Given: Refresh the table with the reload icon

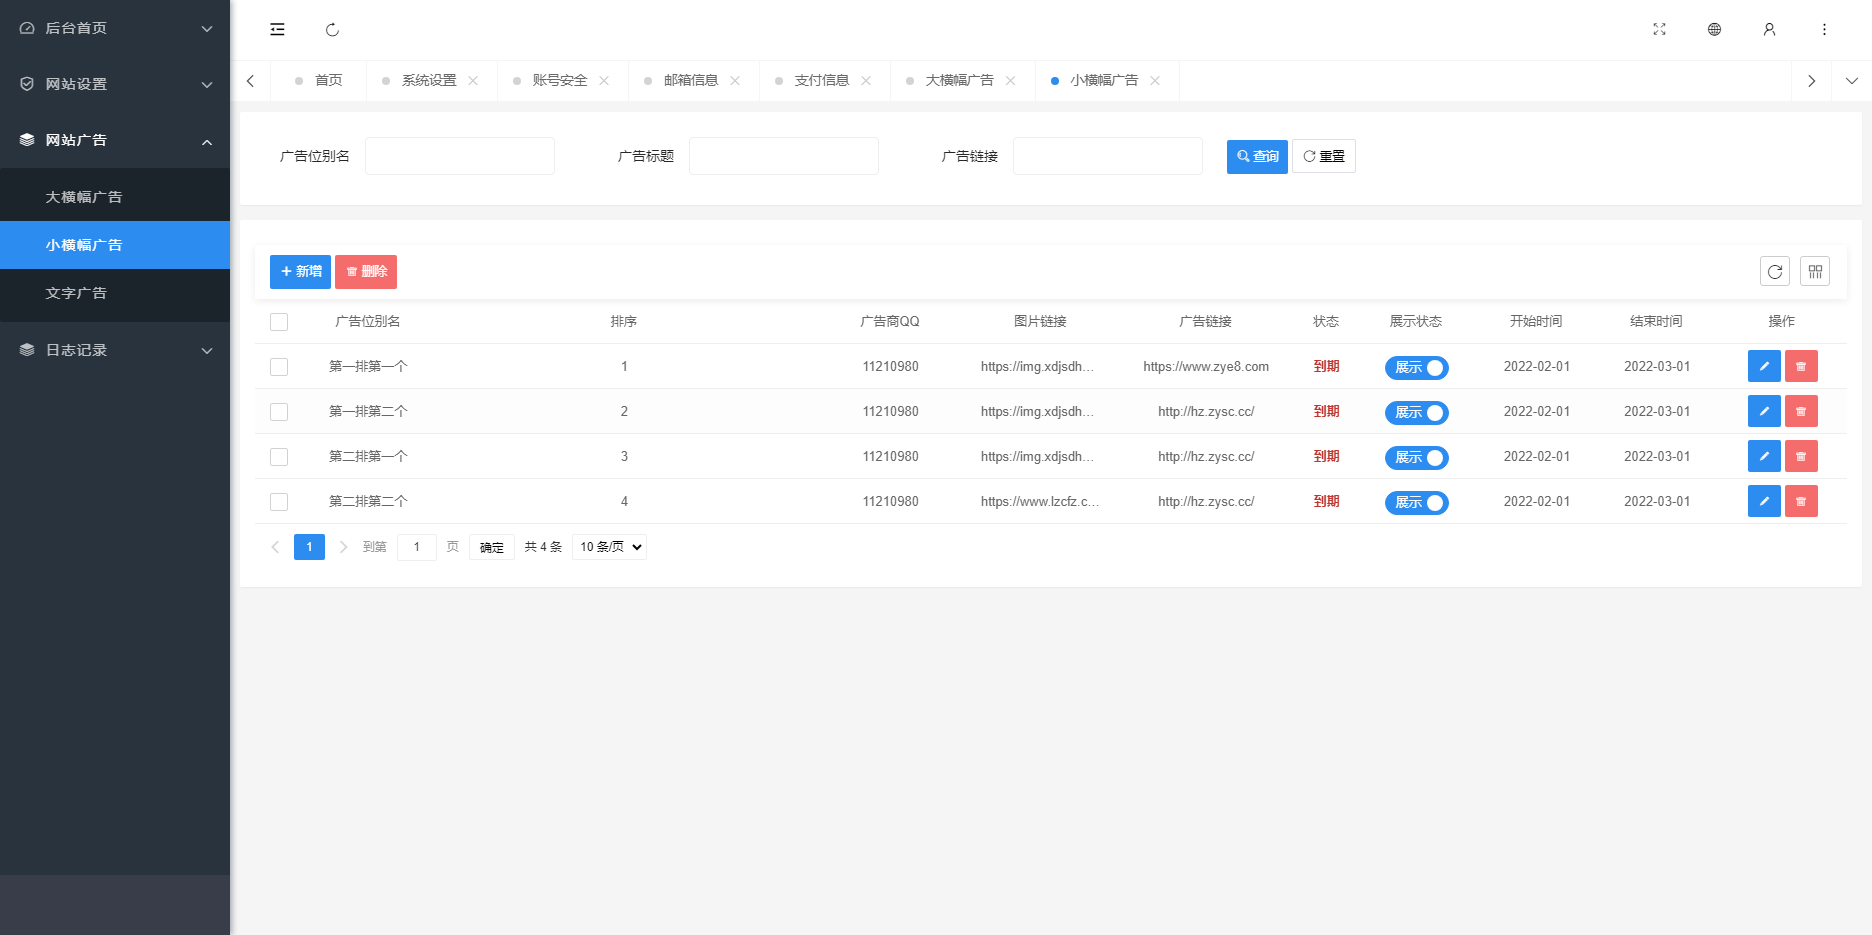Looking at the screenshot, I should pos(1775,271).
